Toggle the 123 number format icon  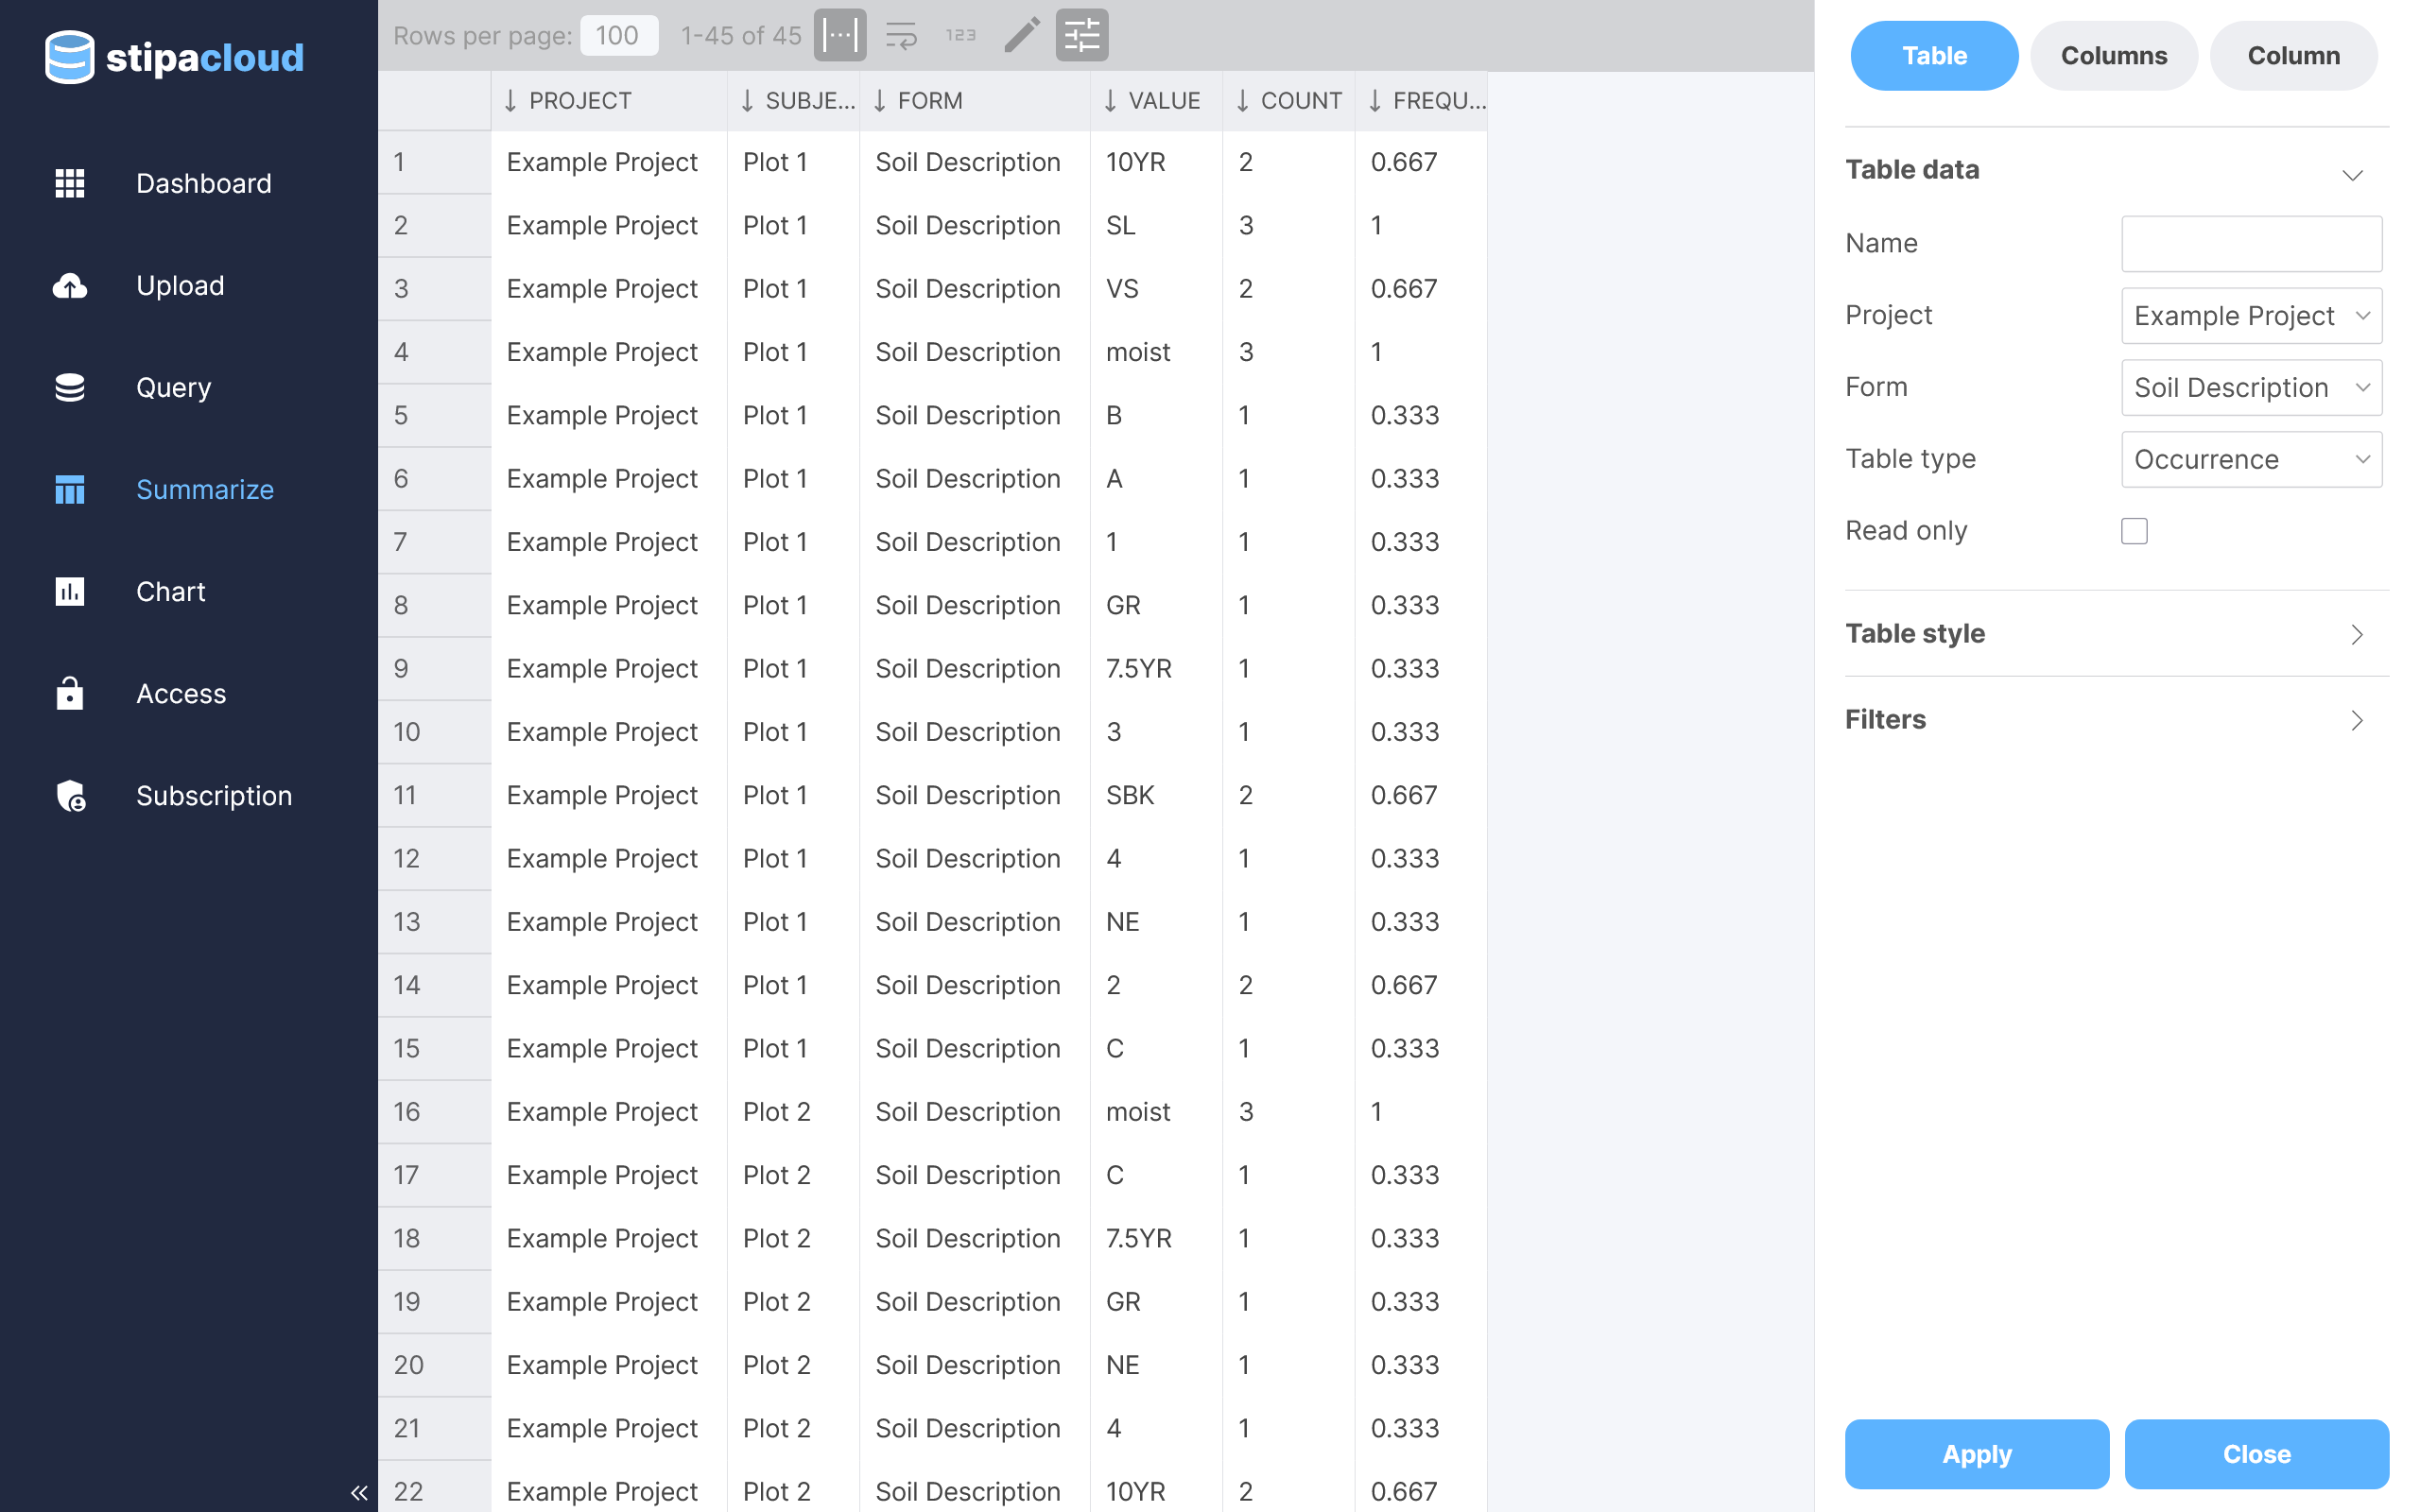960,36
